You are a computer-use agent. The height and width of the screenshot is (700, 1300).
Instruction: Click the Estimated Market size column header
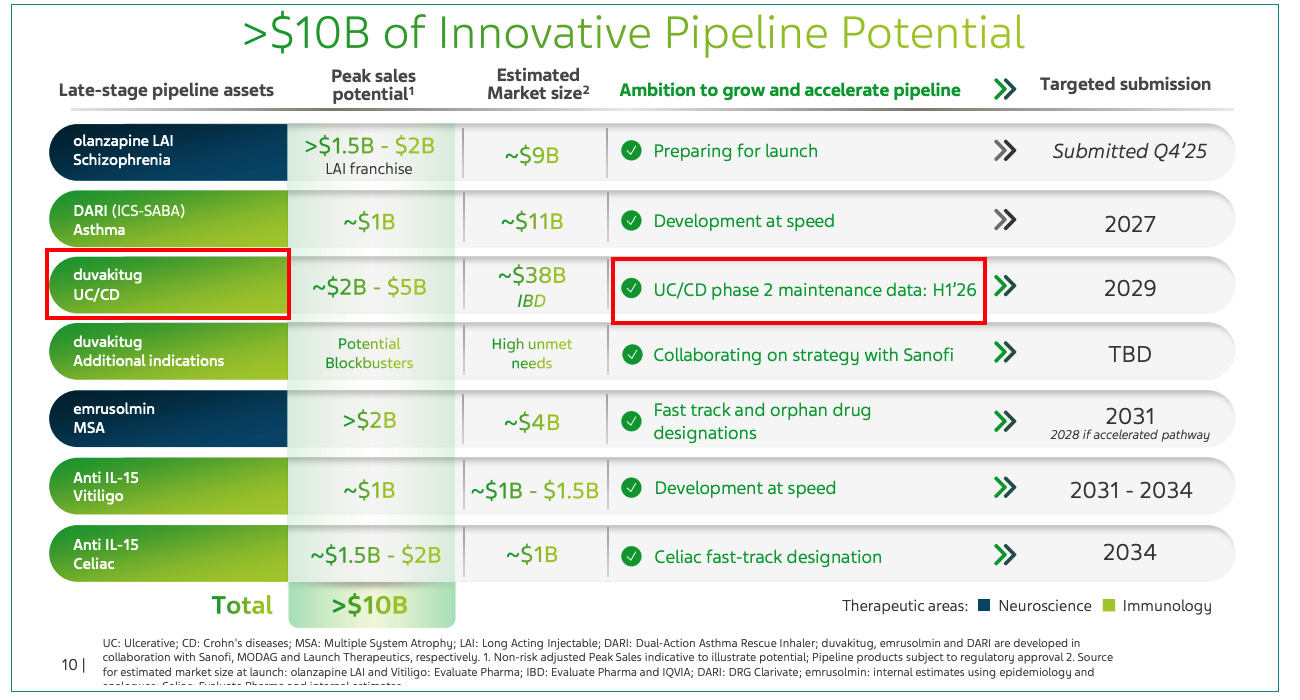pyautogui.click(x=538, y=84)
